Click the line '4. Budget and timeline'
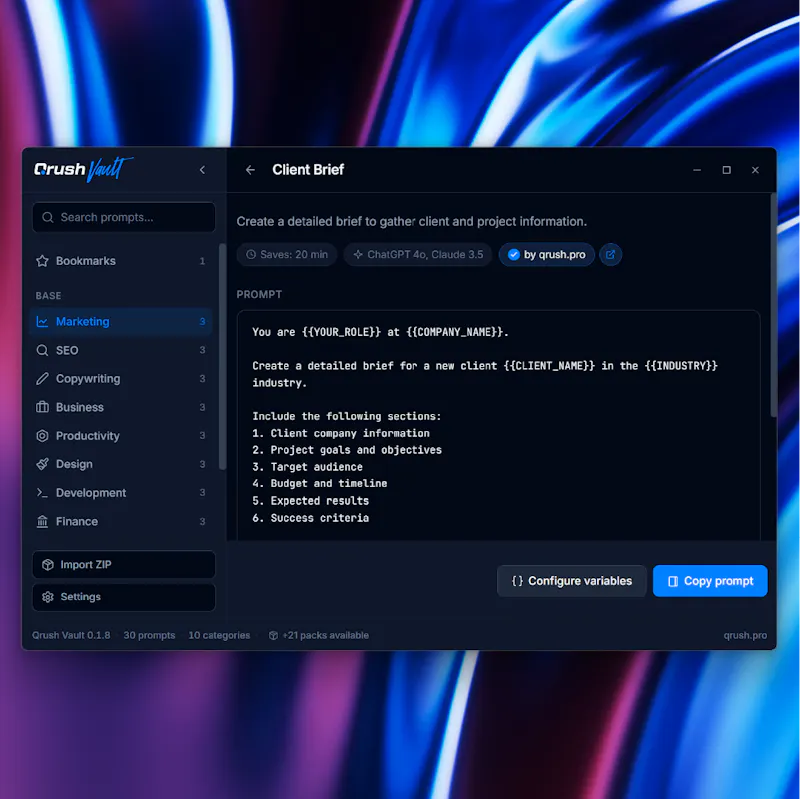The width and height of the screenshot is (800, 799). [x=320, y=484]
